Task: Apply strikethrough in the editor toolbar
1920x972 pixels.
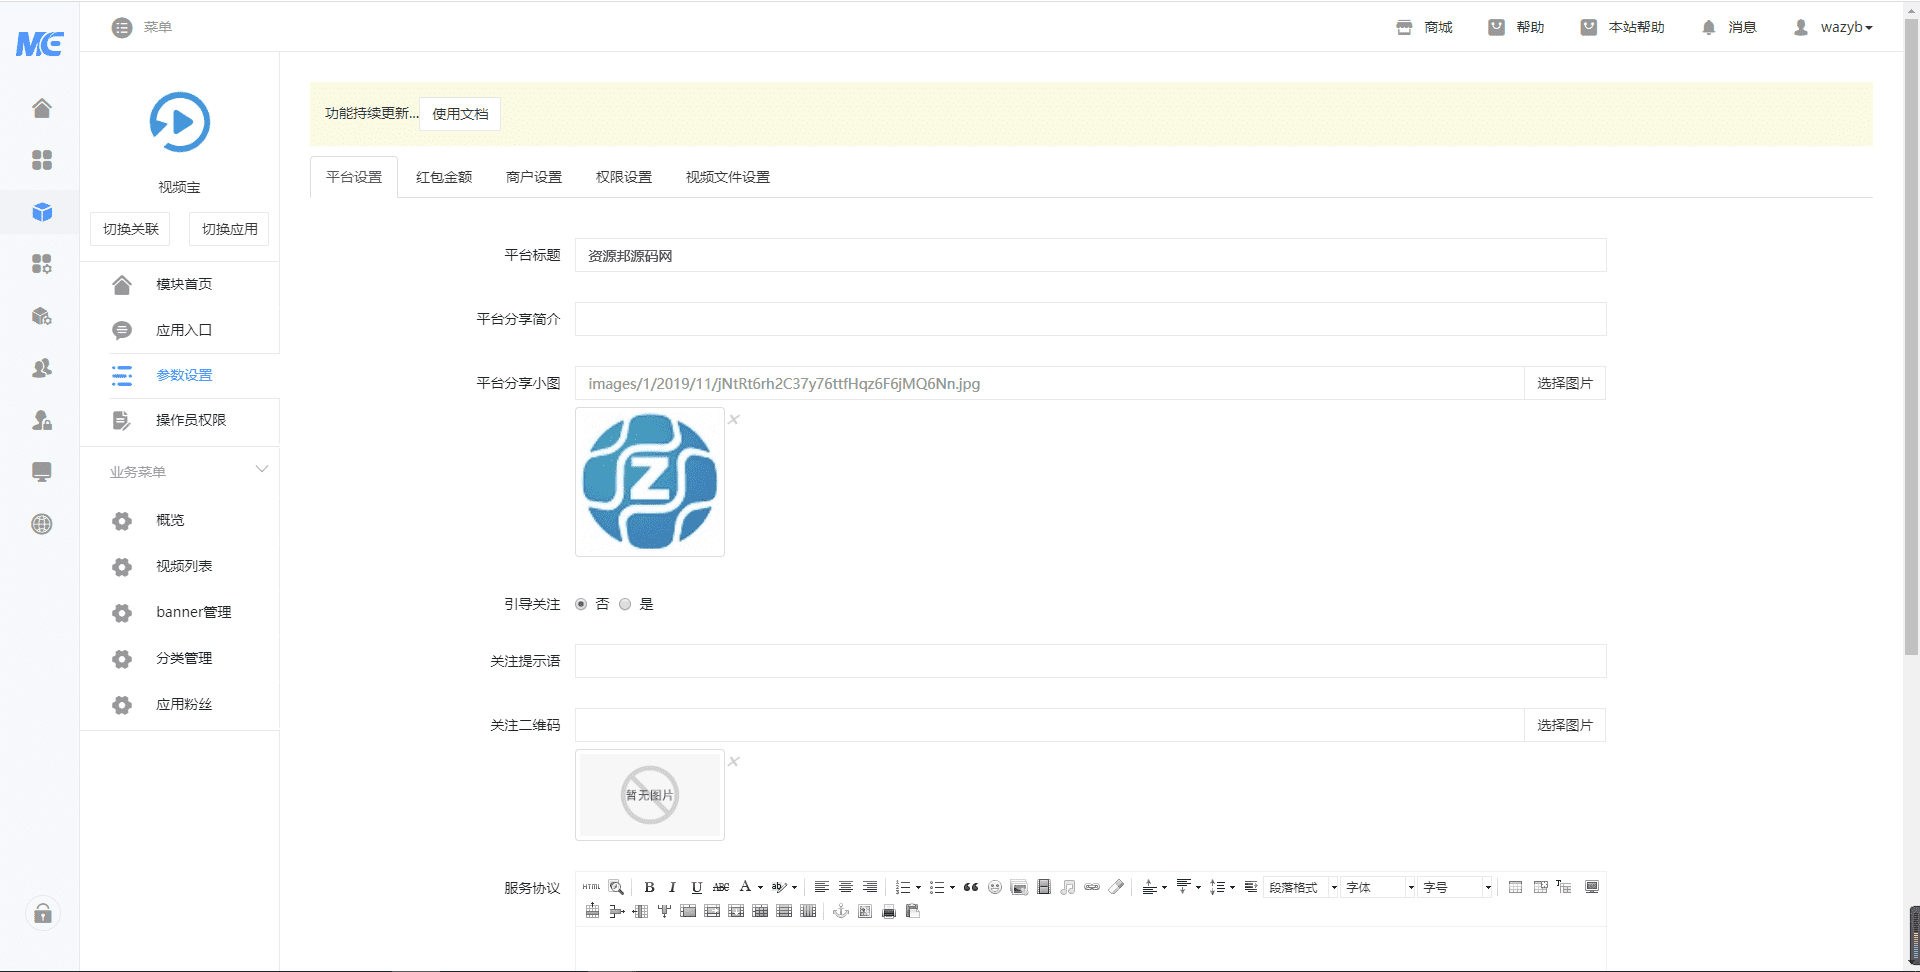Action: coord(721,887)
